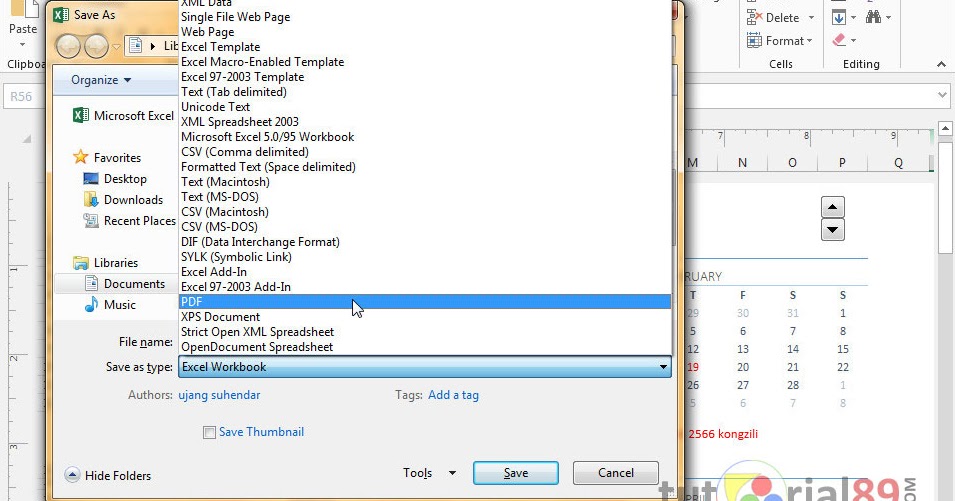Viewport: 955px width, 501px height.
Task: Pick Excel 97-2003 Template format
Action: point(425,77)
